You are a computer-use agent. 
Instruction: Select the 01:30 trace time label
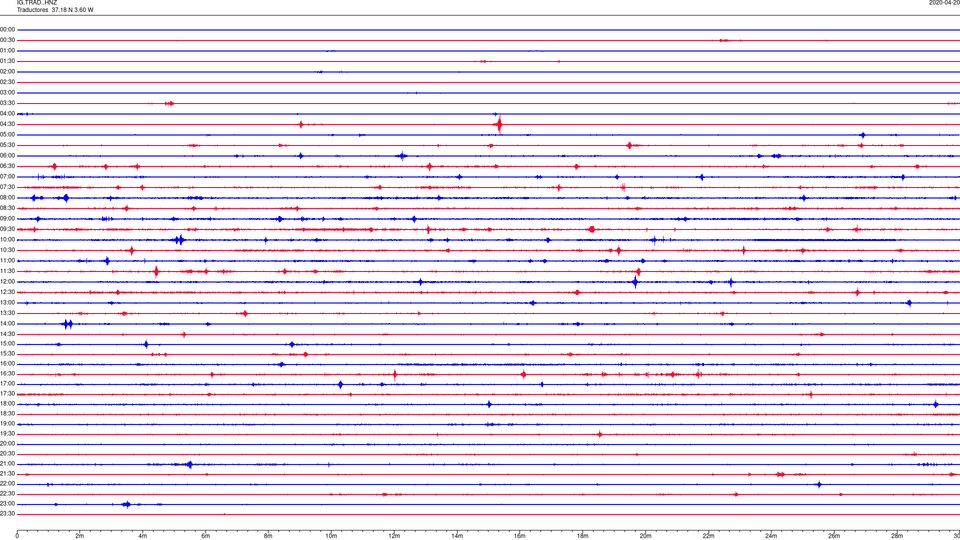pos(8,61)
